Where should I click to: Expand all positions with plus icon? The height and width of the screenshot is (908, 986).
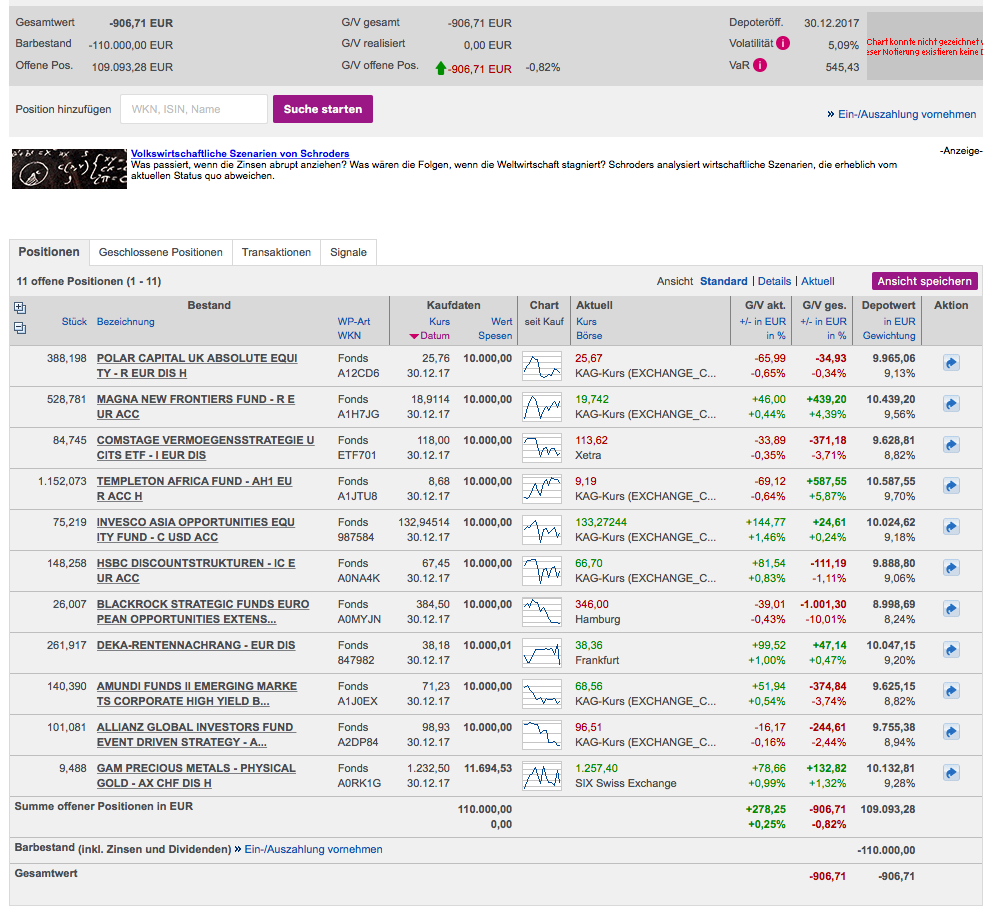pos(19,307)
